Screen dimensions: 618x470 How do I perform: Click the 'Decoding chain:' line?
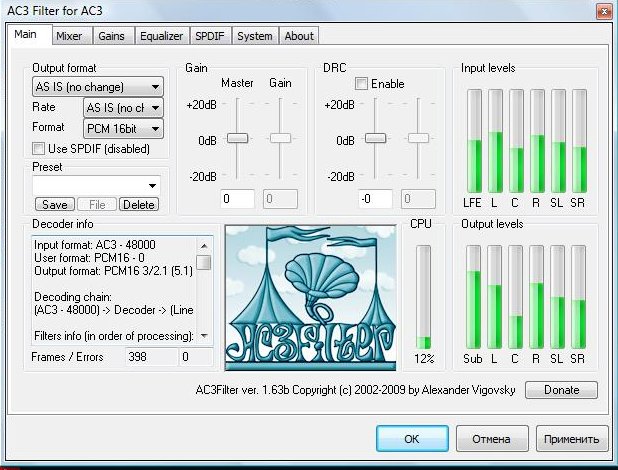[x=73, y=297]
